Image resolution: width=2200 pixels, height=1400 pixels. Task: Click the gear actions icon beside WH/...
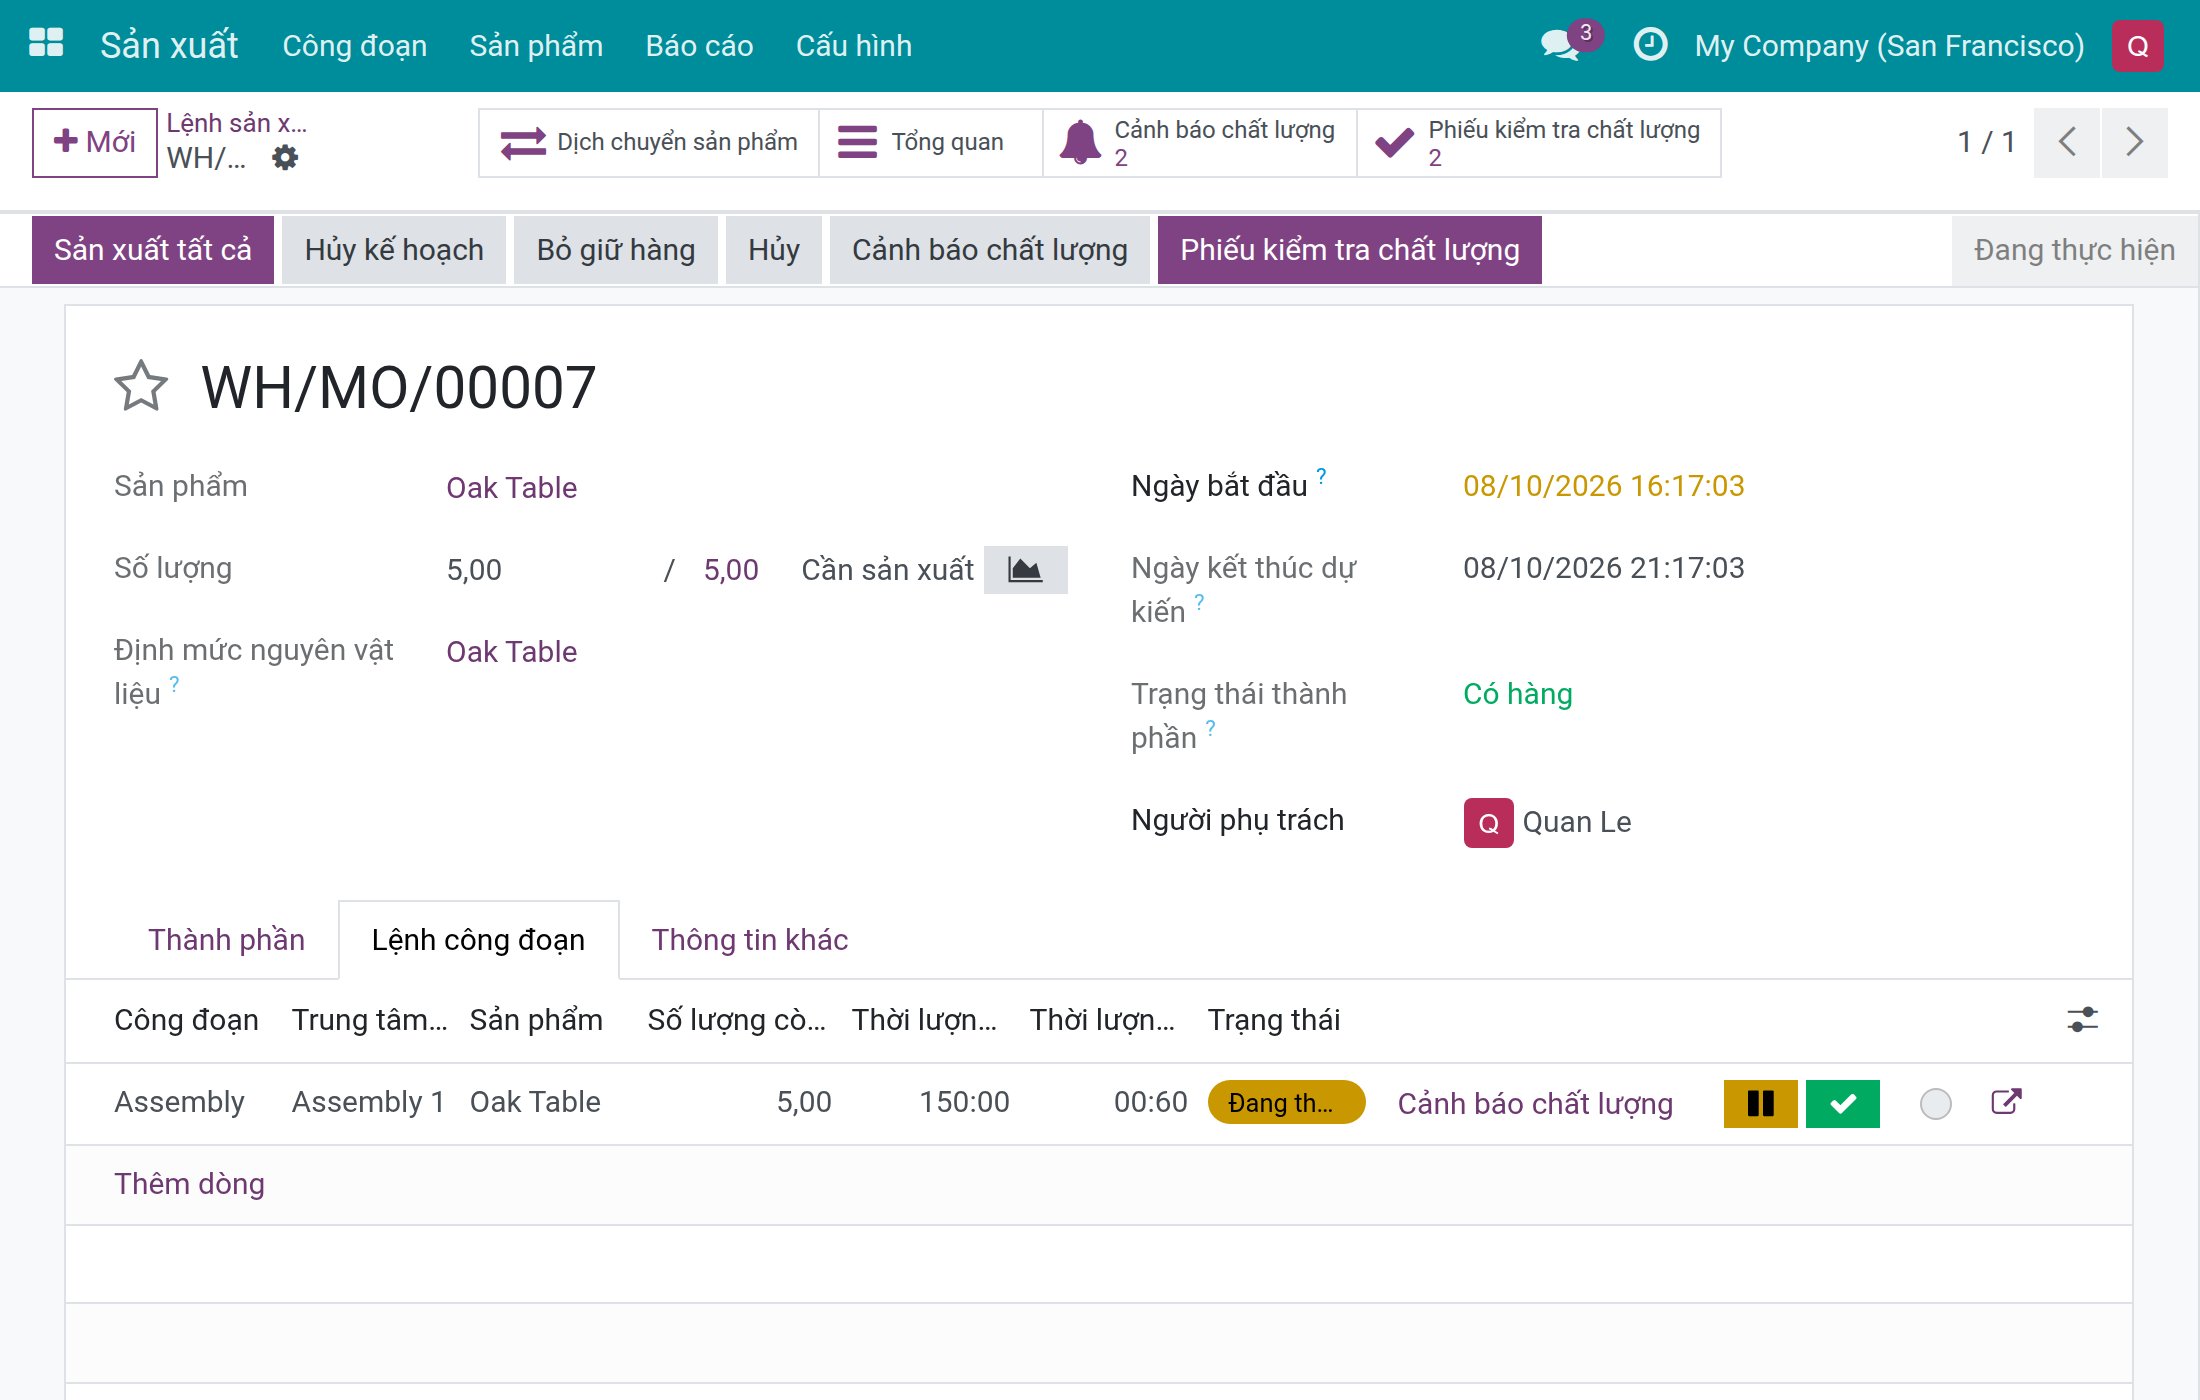tap(285, 157)
